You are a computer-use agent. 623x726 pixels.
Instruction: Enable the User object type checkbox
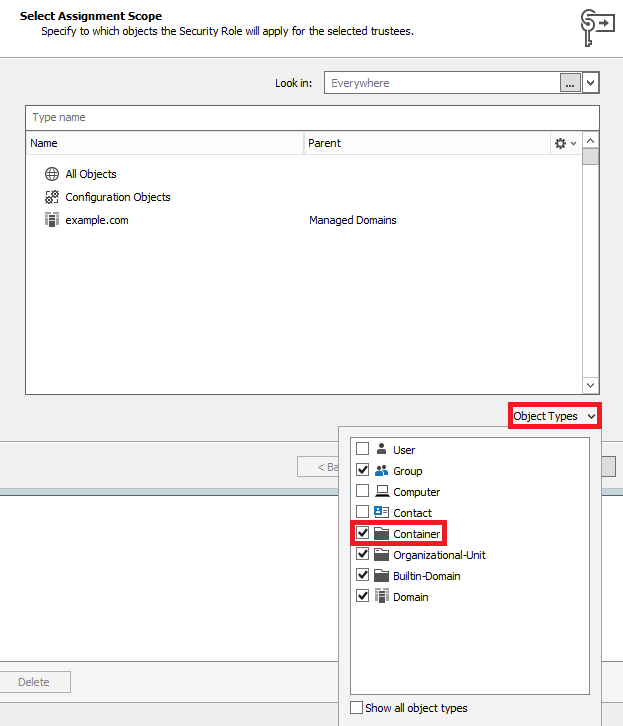point(363,450)
